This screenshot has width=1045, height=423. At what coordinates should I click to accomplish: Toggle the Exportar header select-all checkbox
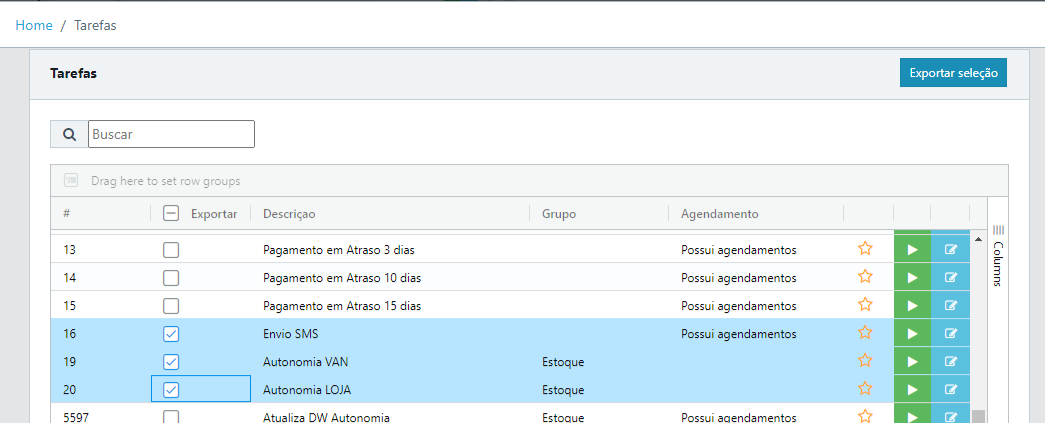point(171,214)
